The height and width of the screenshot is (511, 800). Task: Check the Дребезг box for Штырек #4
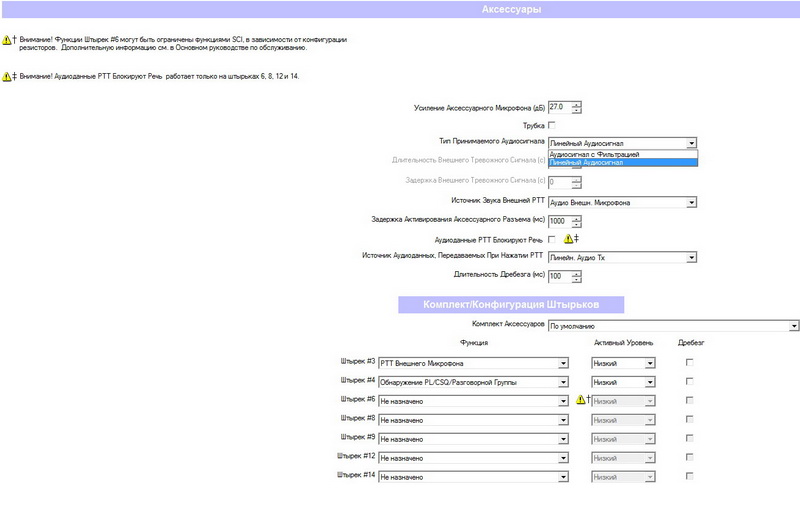pyautogui.click(x=689, y=381)
